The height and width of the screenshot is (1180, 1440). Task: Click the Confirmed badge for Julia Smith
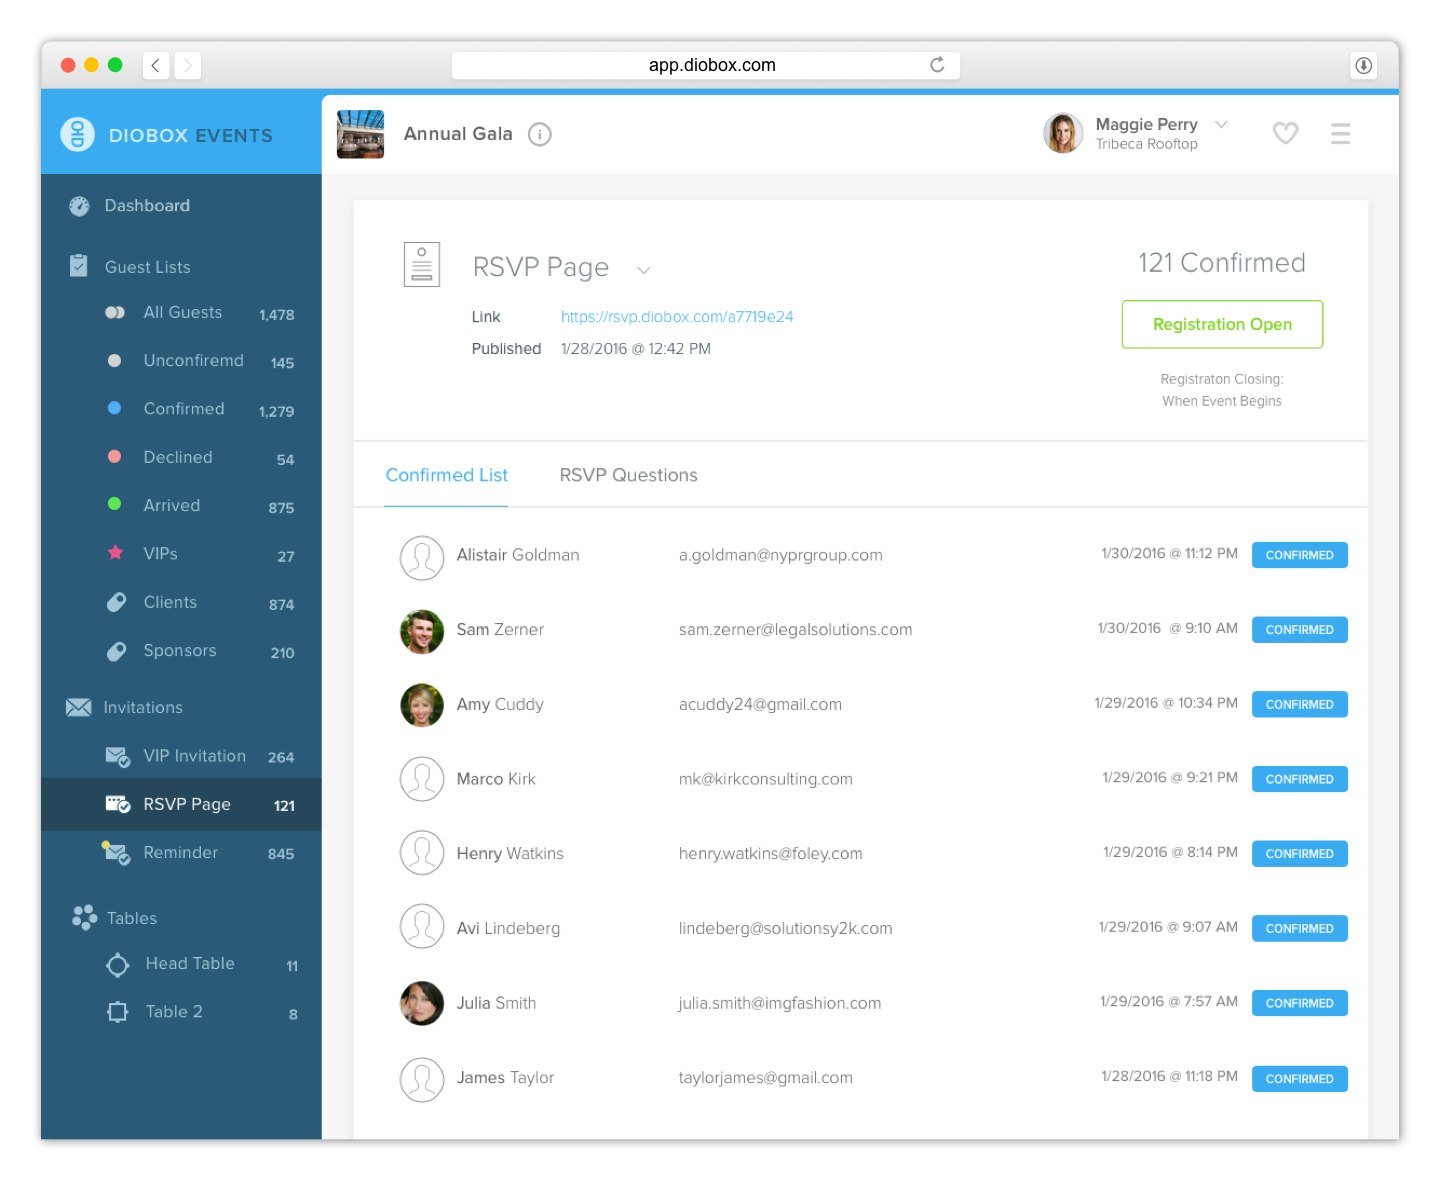1299,1003
